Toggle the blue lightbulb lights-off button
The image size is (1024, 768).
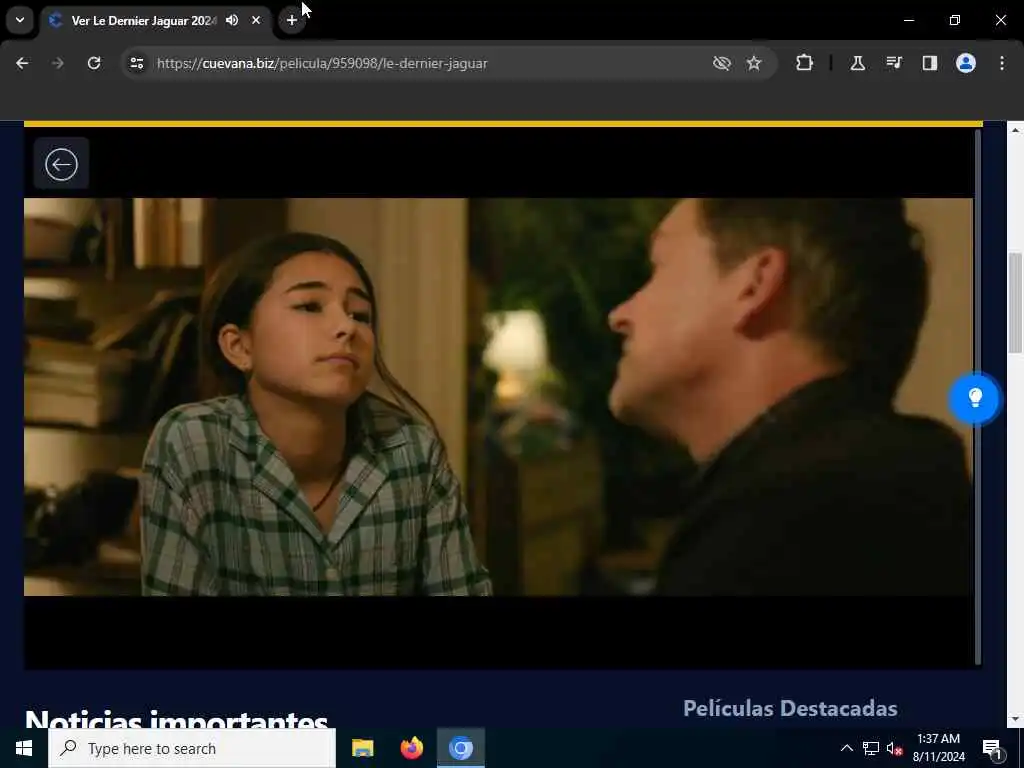[x=974, y=398]
